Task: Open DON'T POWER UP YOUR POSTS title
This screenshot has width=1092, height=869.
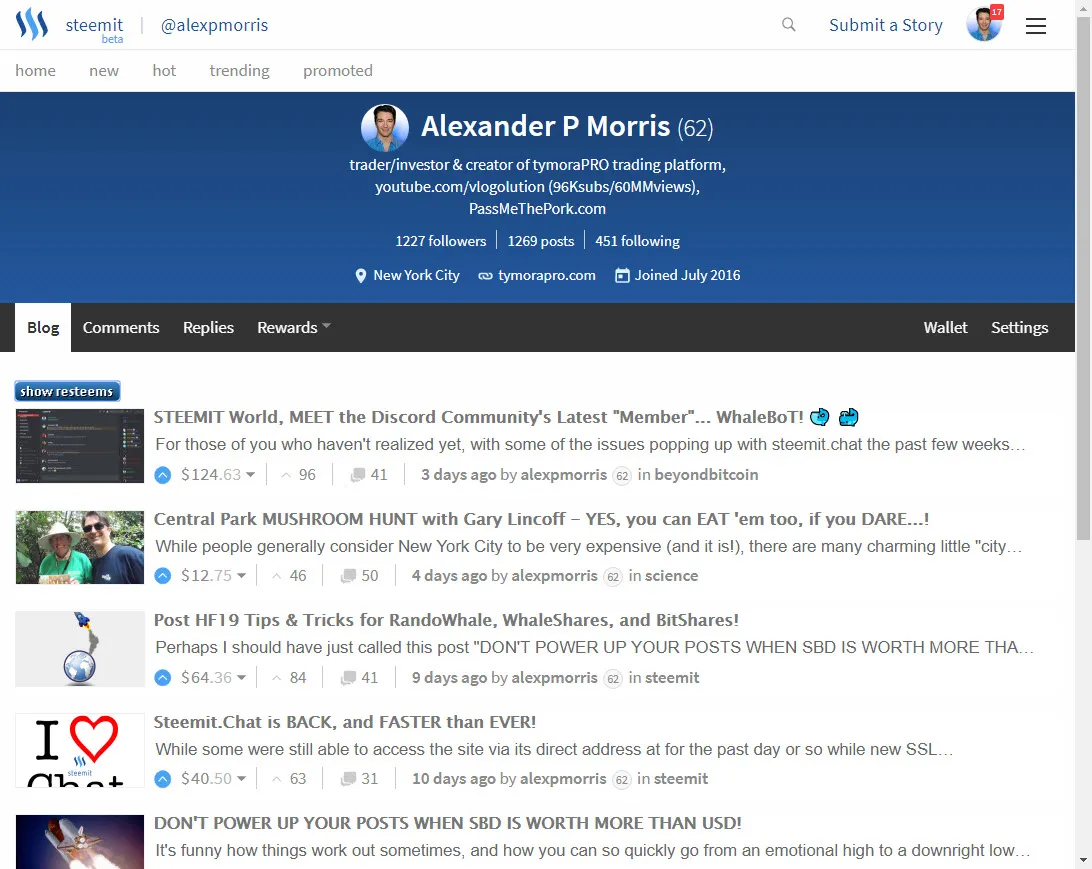Action: point(447,823)
